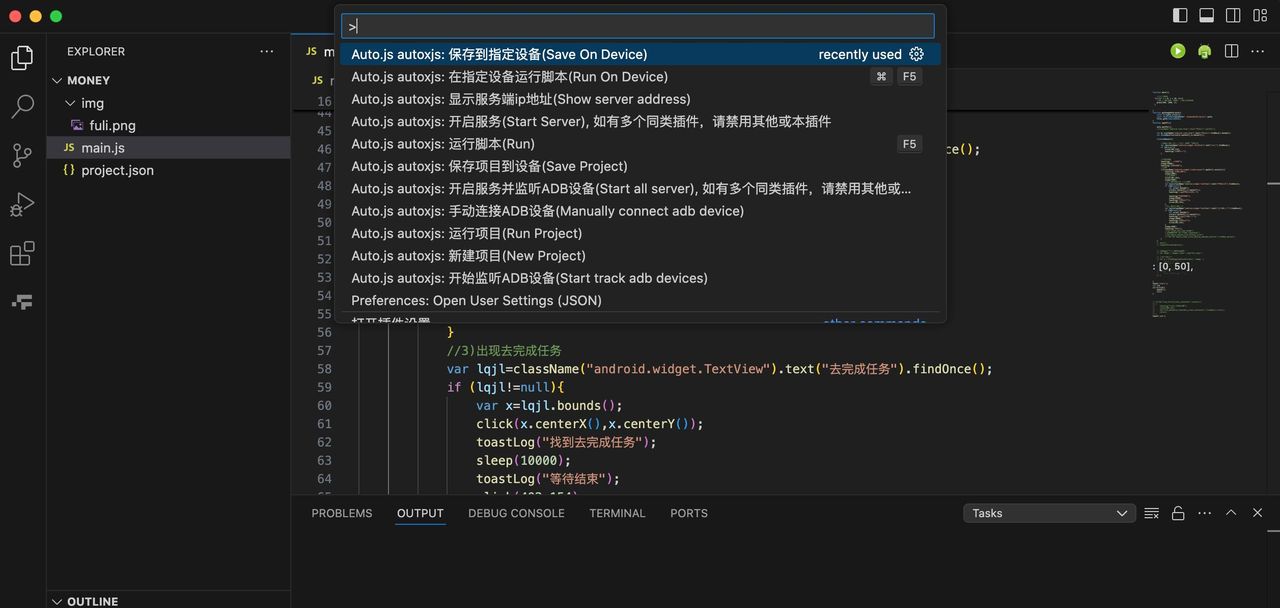Open the Run and Debug view
Image resolution: width=1280 pixels, height=608 pixels.
[x=22, y=205]
